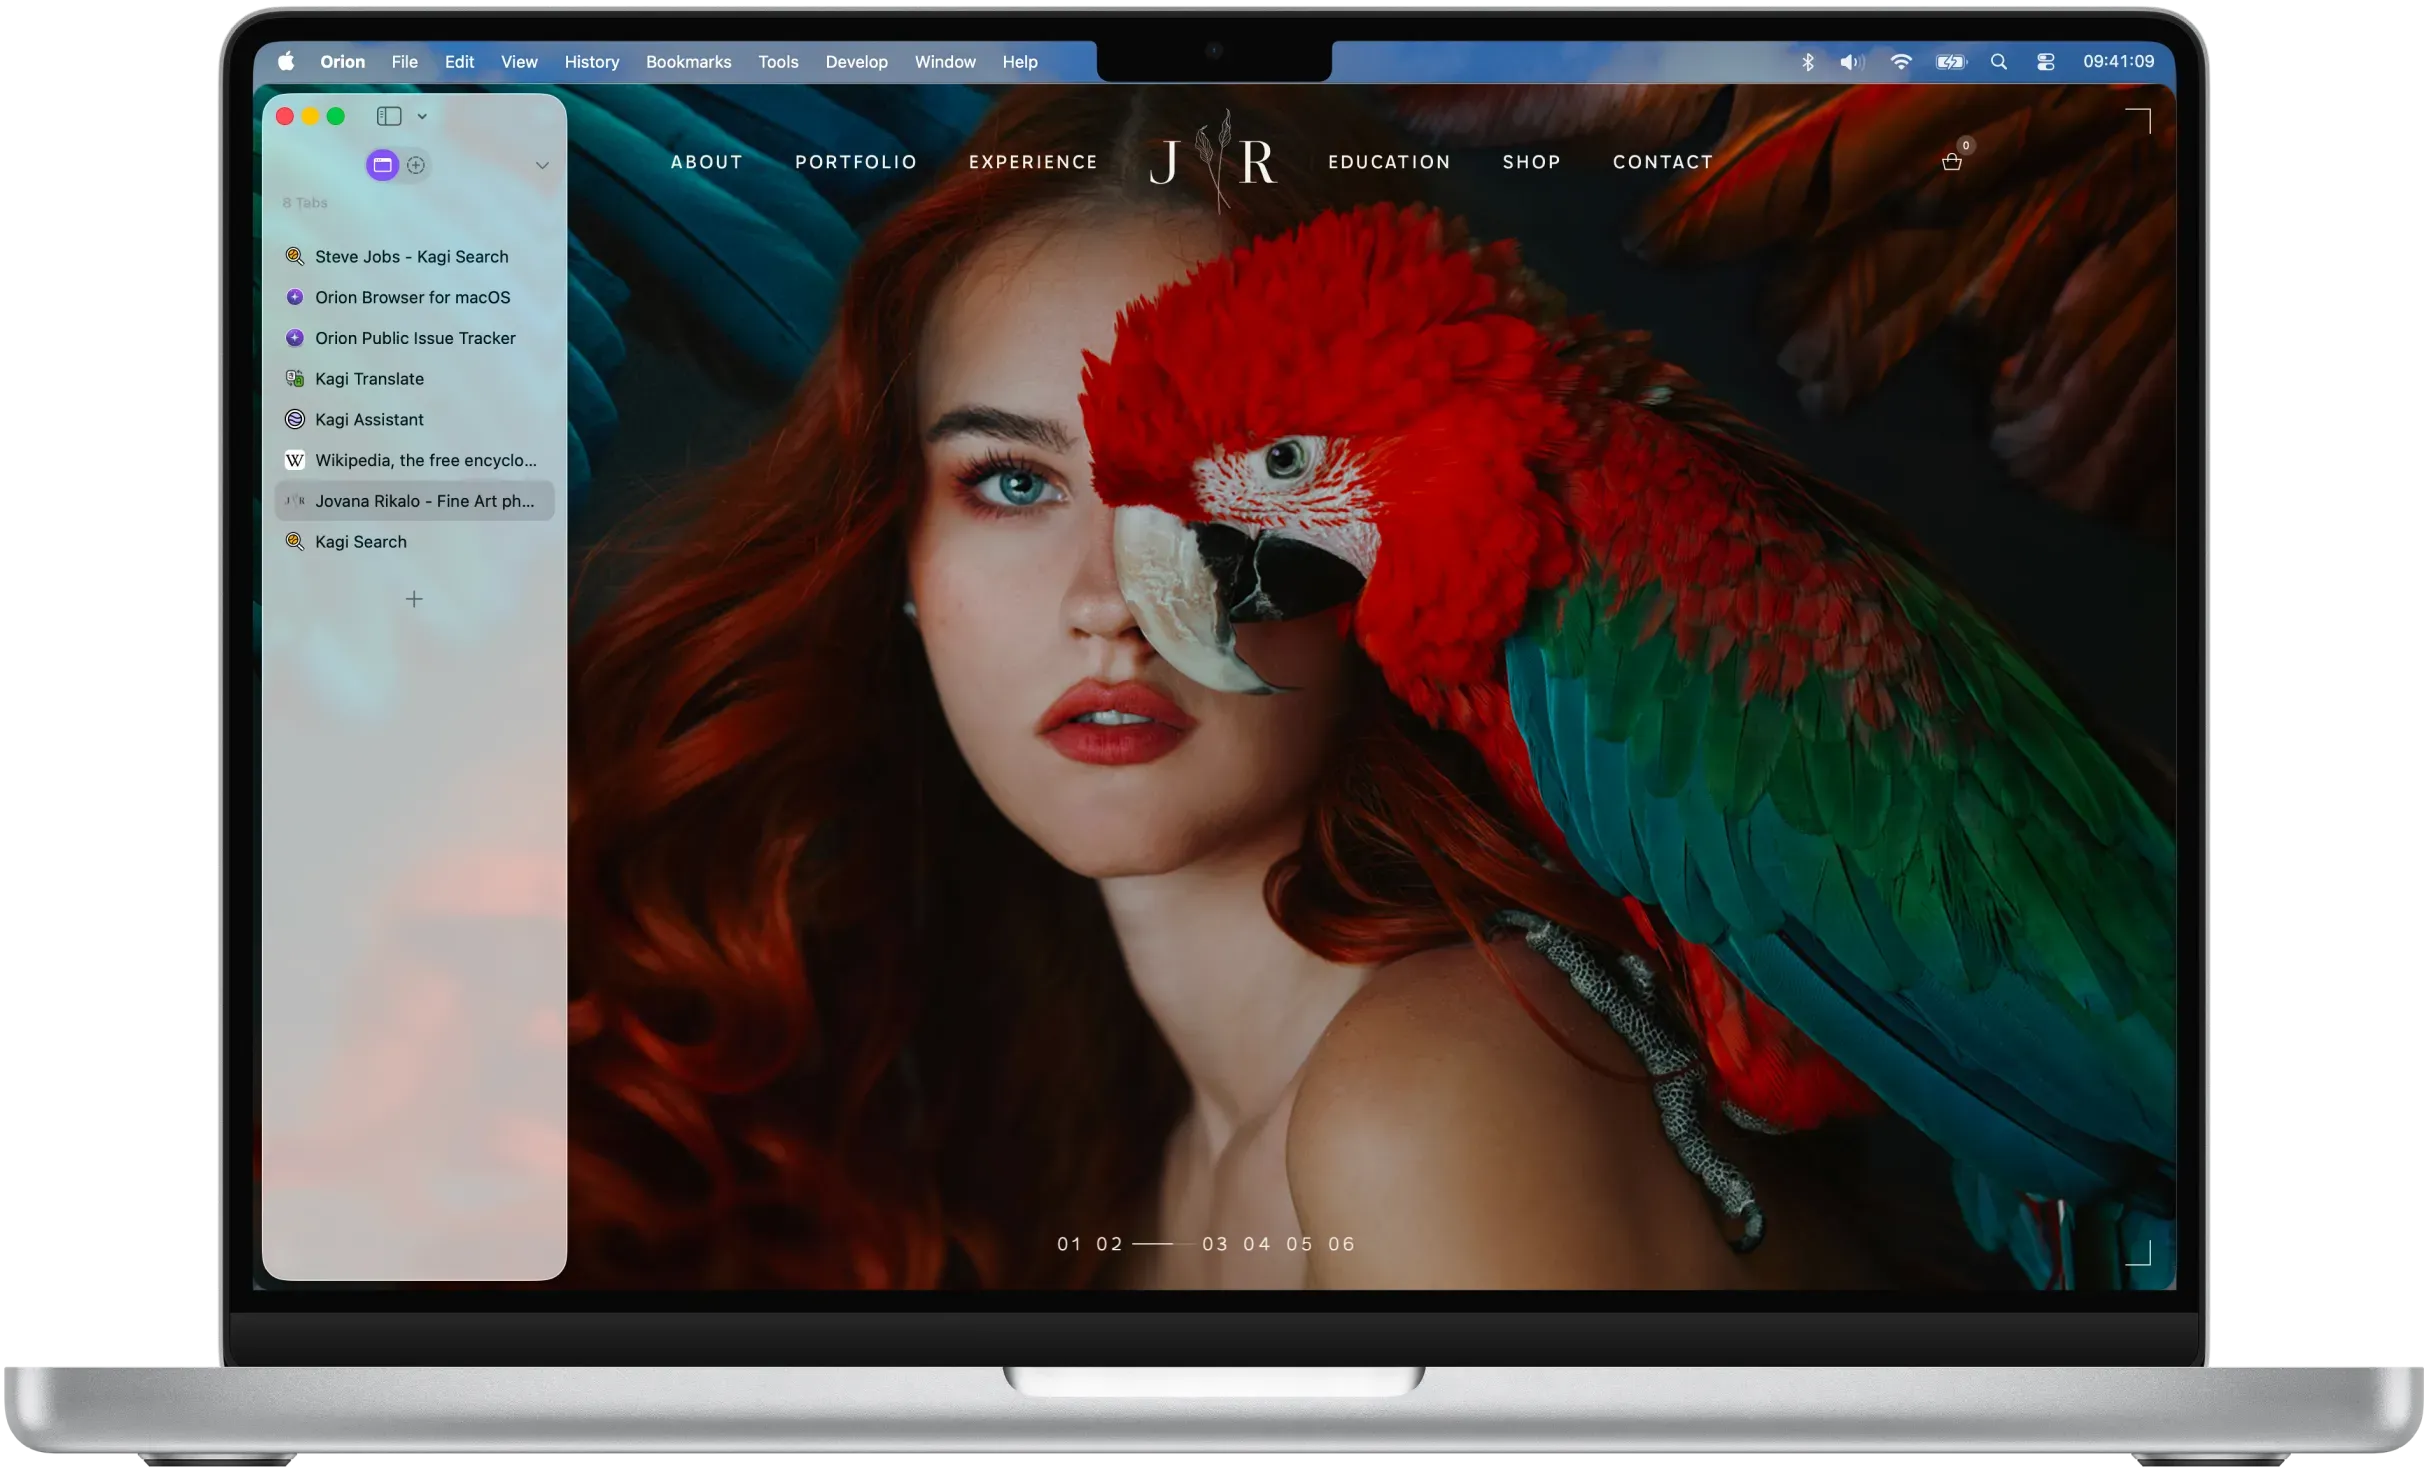Toggle the sidebar visibility
The image size is (2431, 1468).
tap(388, 116)
